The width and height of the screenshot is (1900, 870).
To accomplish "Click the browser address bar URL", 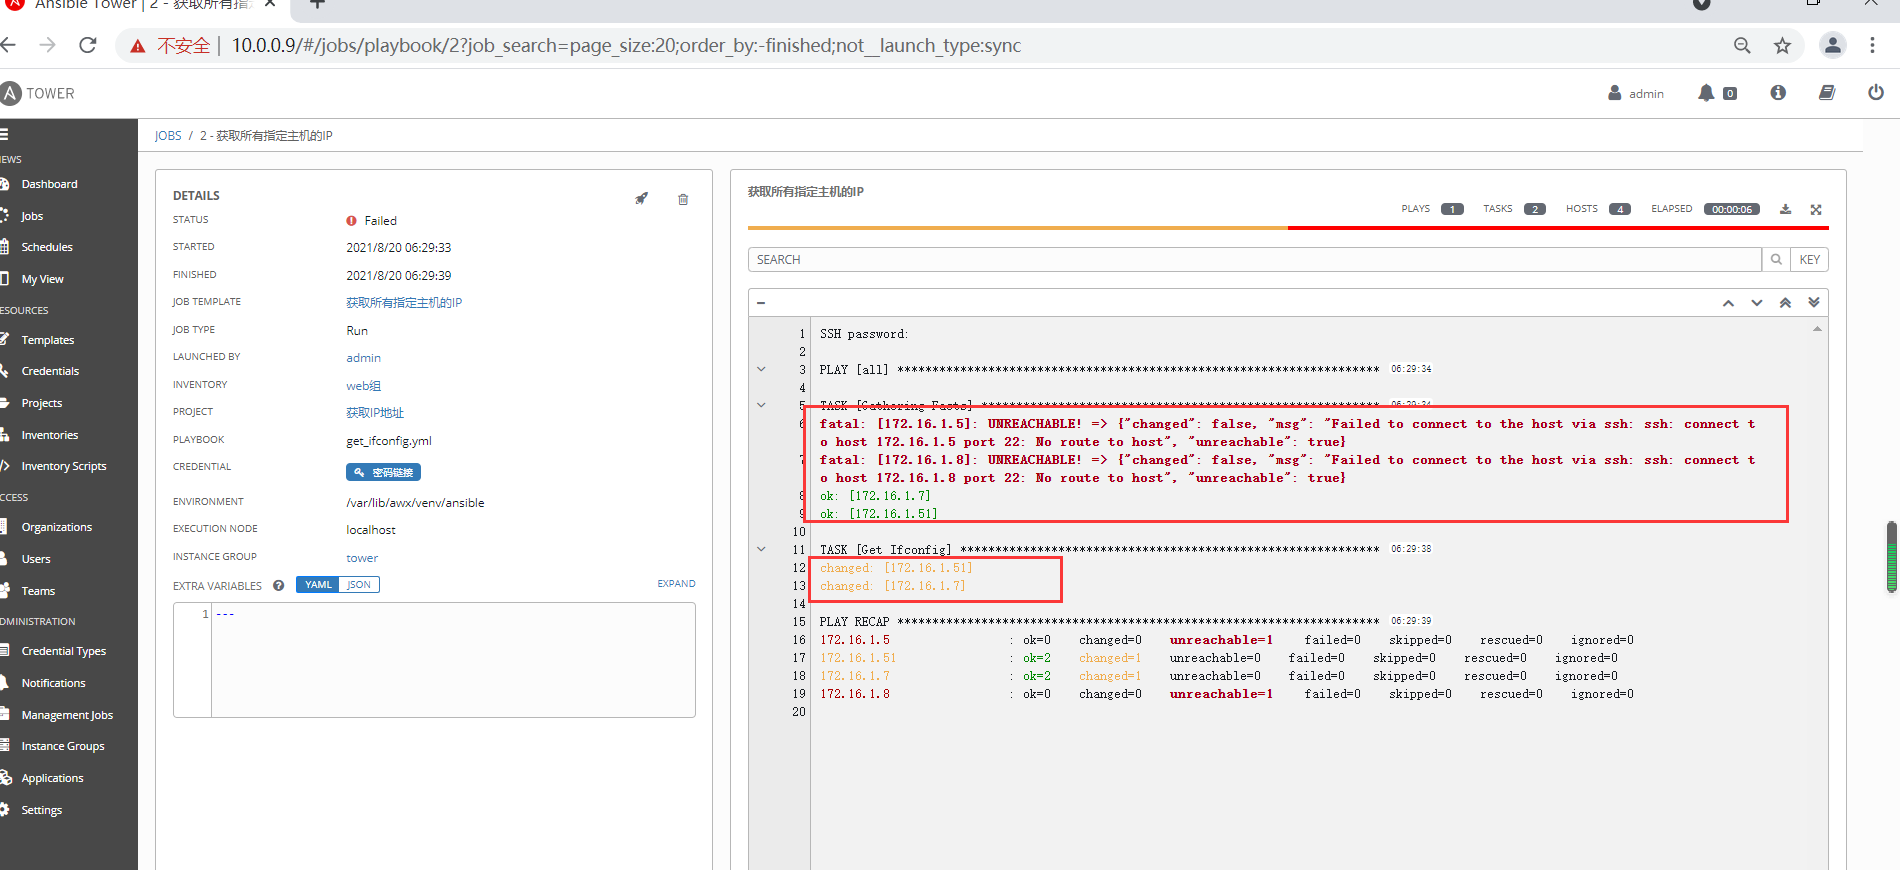I will pyautogui.click(x=626, y=46).
